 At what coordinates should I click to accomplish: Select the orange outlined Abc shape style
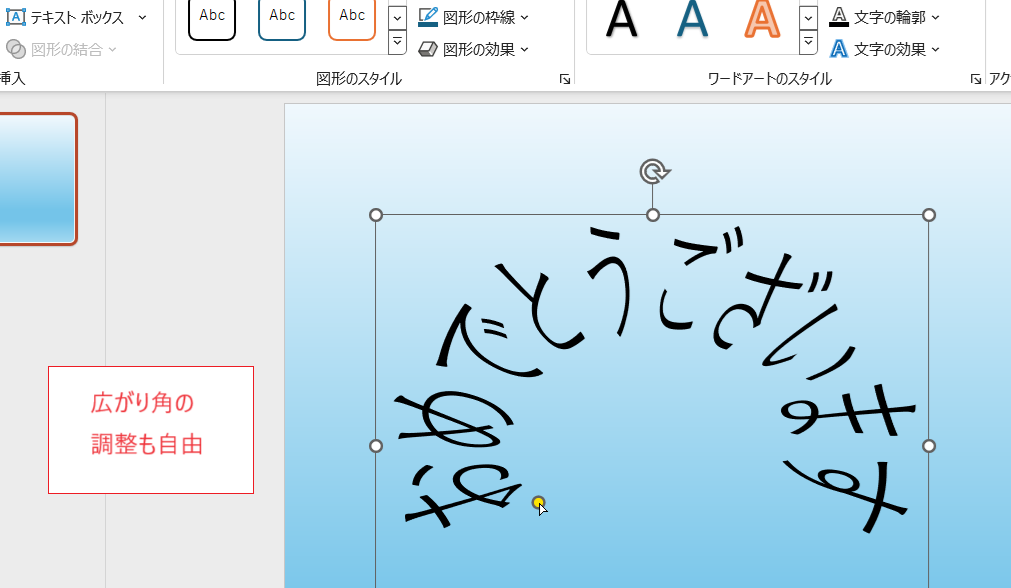[x=352, y=19]
